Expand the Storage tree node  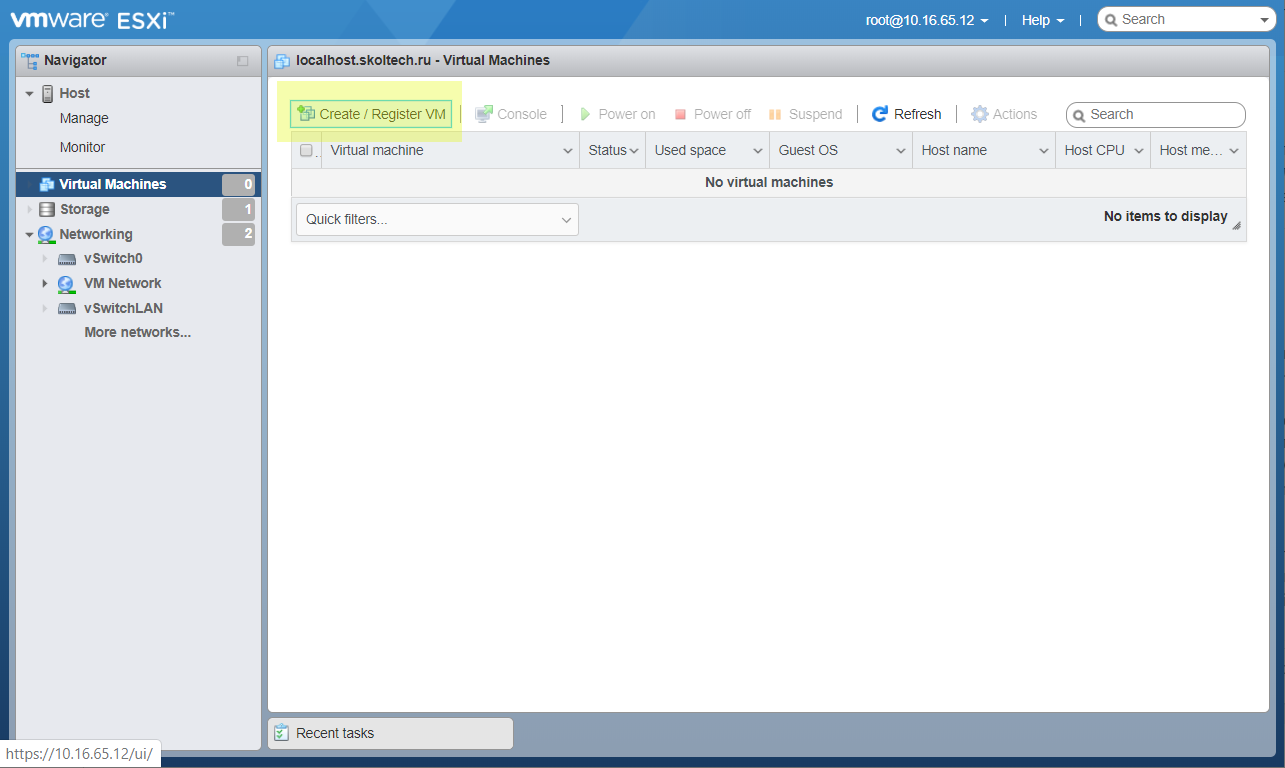click(x=30, y=209)
